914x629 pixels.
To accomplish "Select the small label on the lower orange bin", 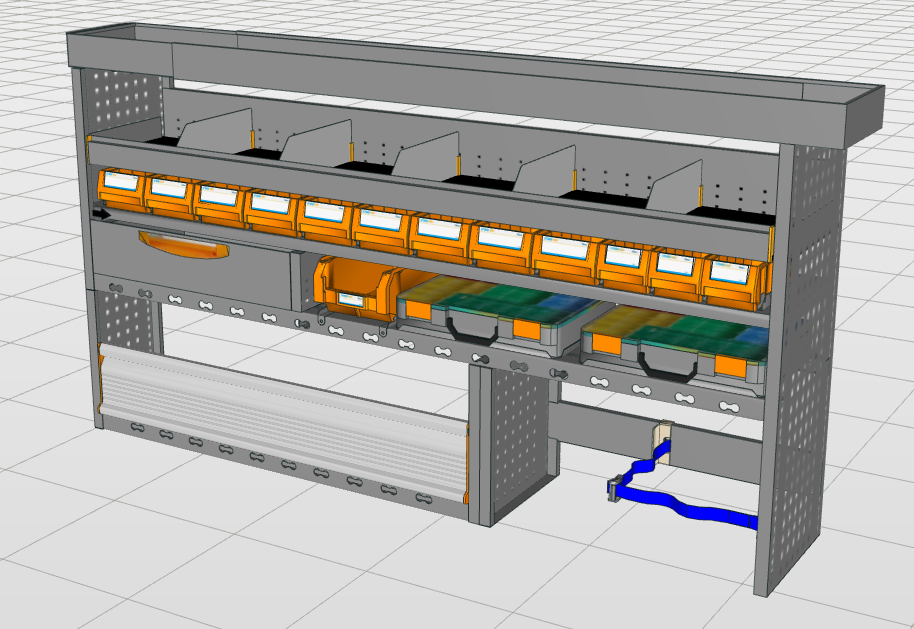I will pyautogui.click(x=352, y=297).
